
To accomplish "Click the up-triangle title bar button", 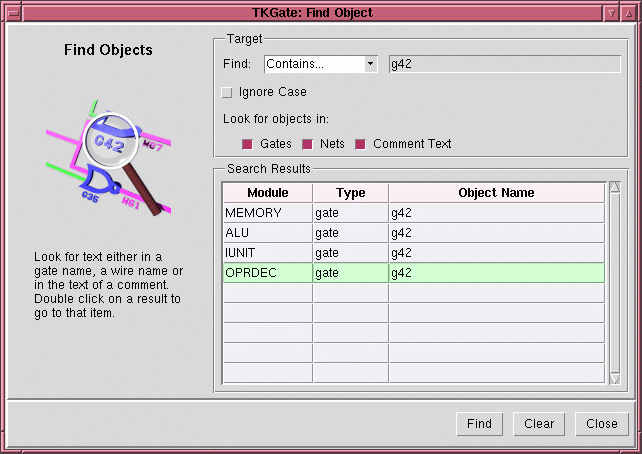I will click(629, 12).
